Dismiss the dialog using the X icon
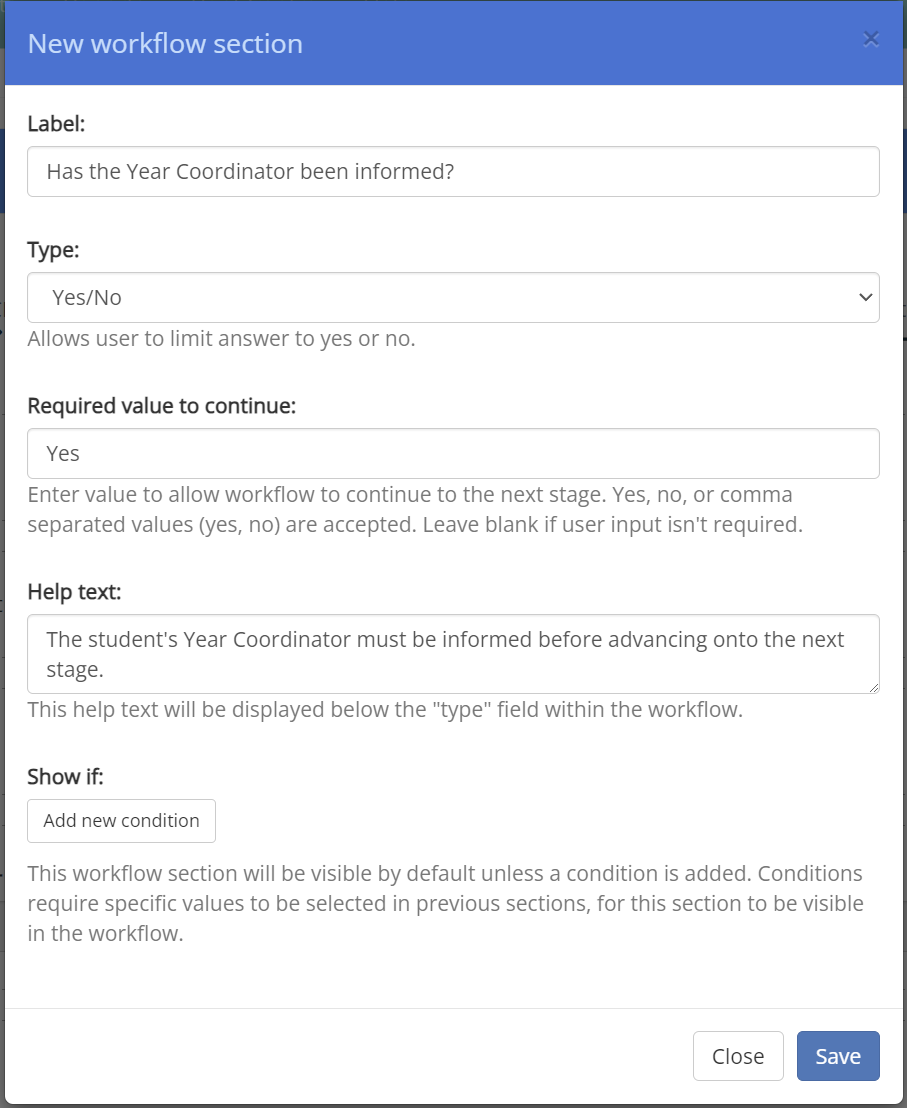Image resolution: width=907 pixels, height=1108 pixels. (x=871, y=39)
